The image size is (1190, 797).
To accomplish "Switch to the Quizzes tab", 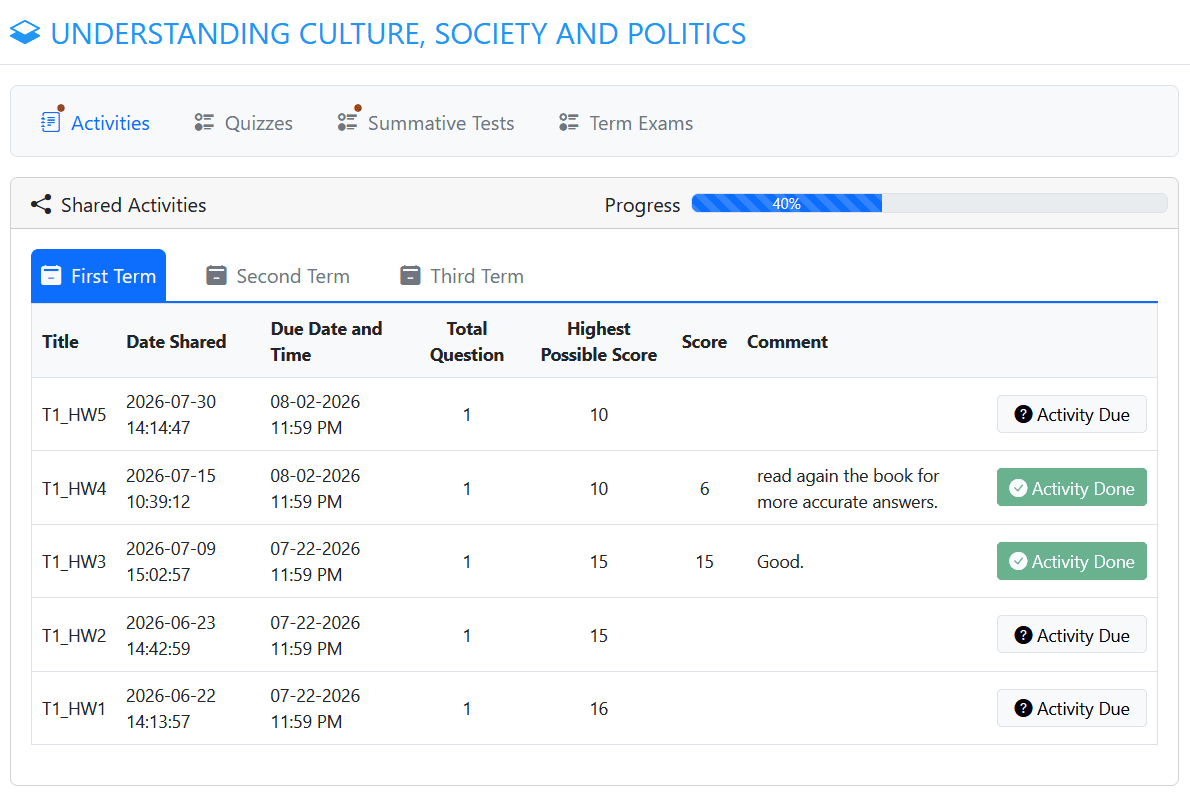I will coord(244,122).
